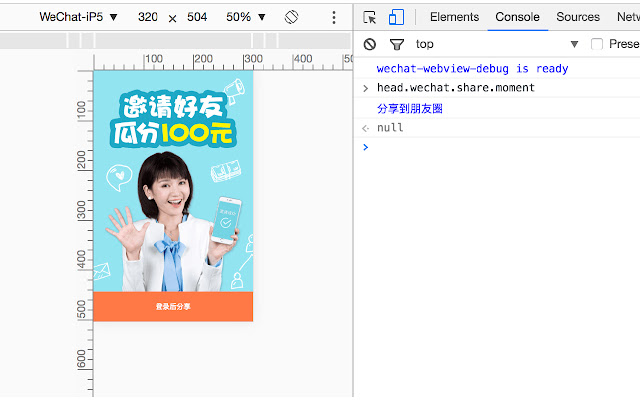
Task: Click the 邀请好友 瓜分100元 banner title
Action: pos(173,119)
